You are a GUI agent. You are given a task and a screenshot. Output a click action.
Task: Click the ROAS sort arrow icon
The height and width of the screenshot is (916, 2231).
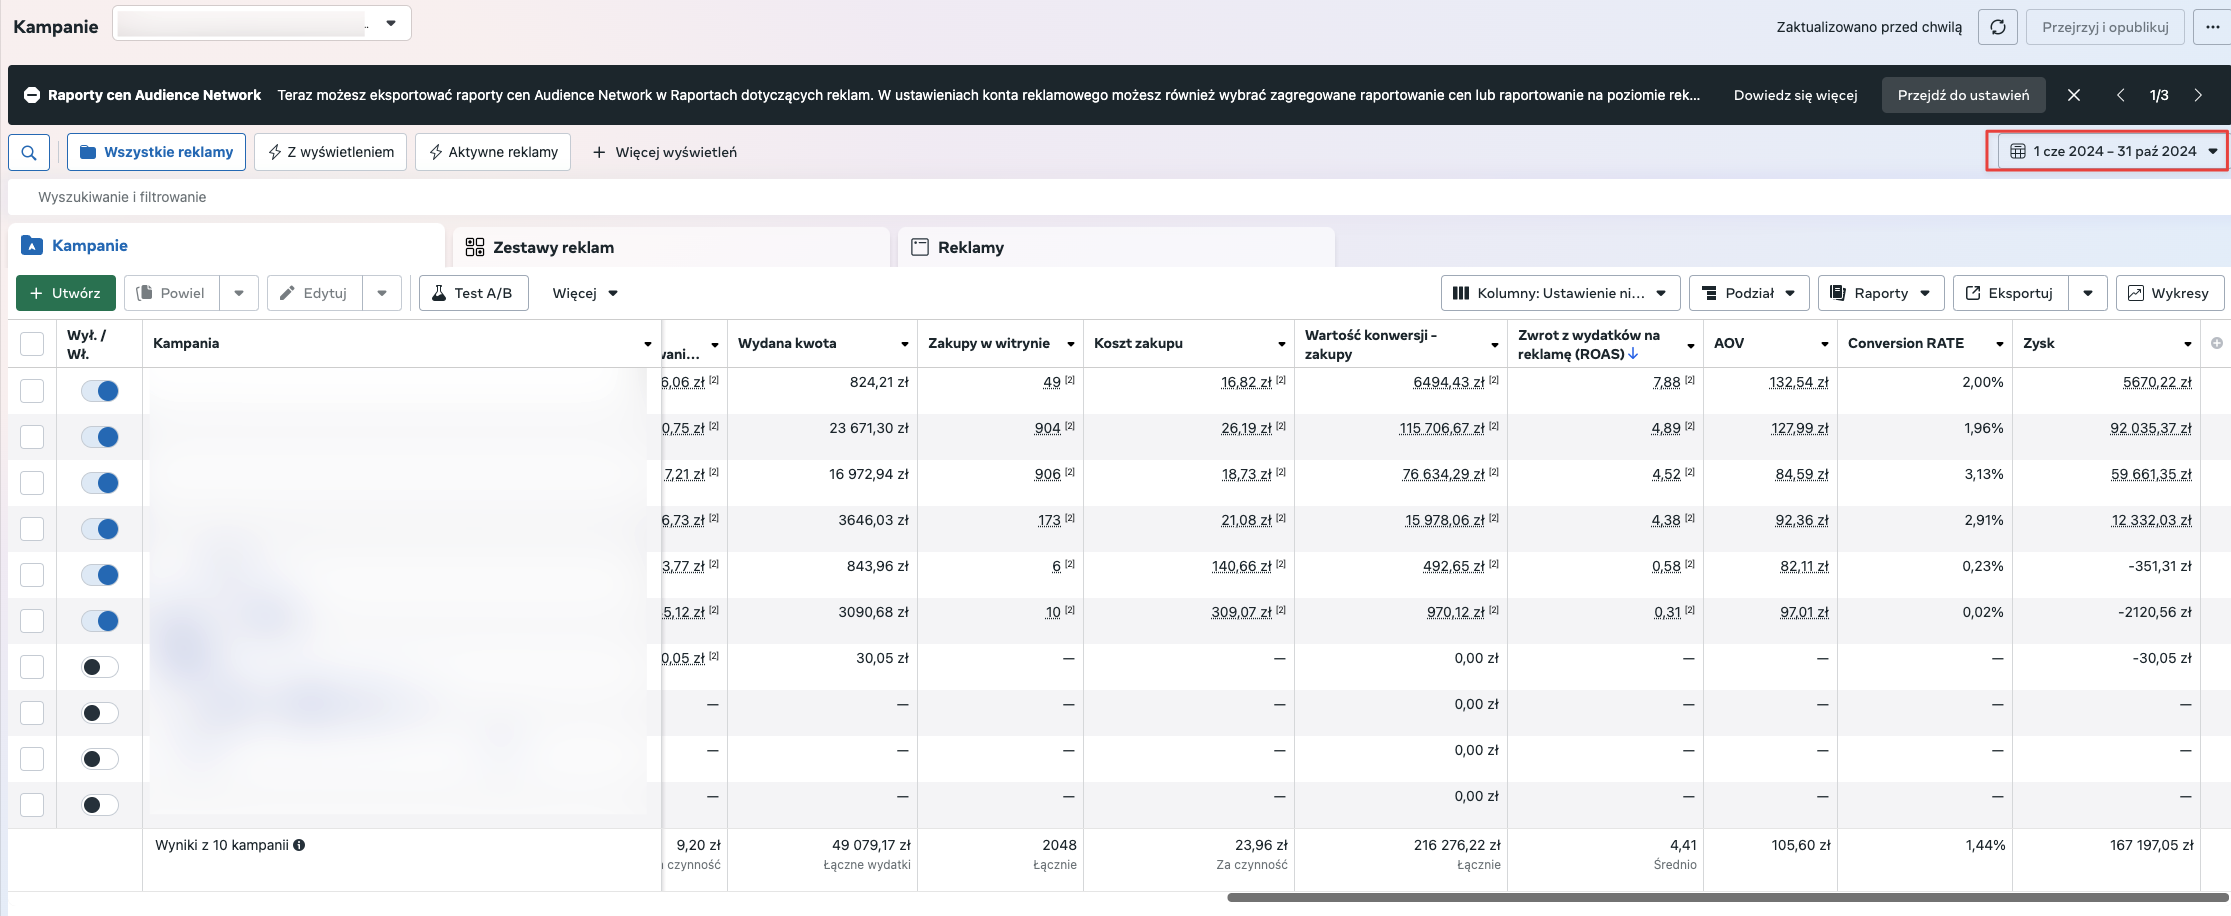(x=1633, y=354)
